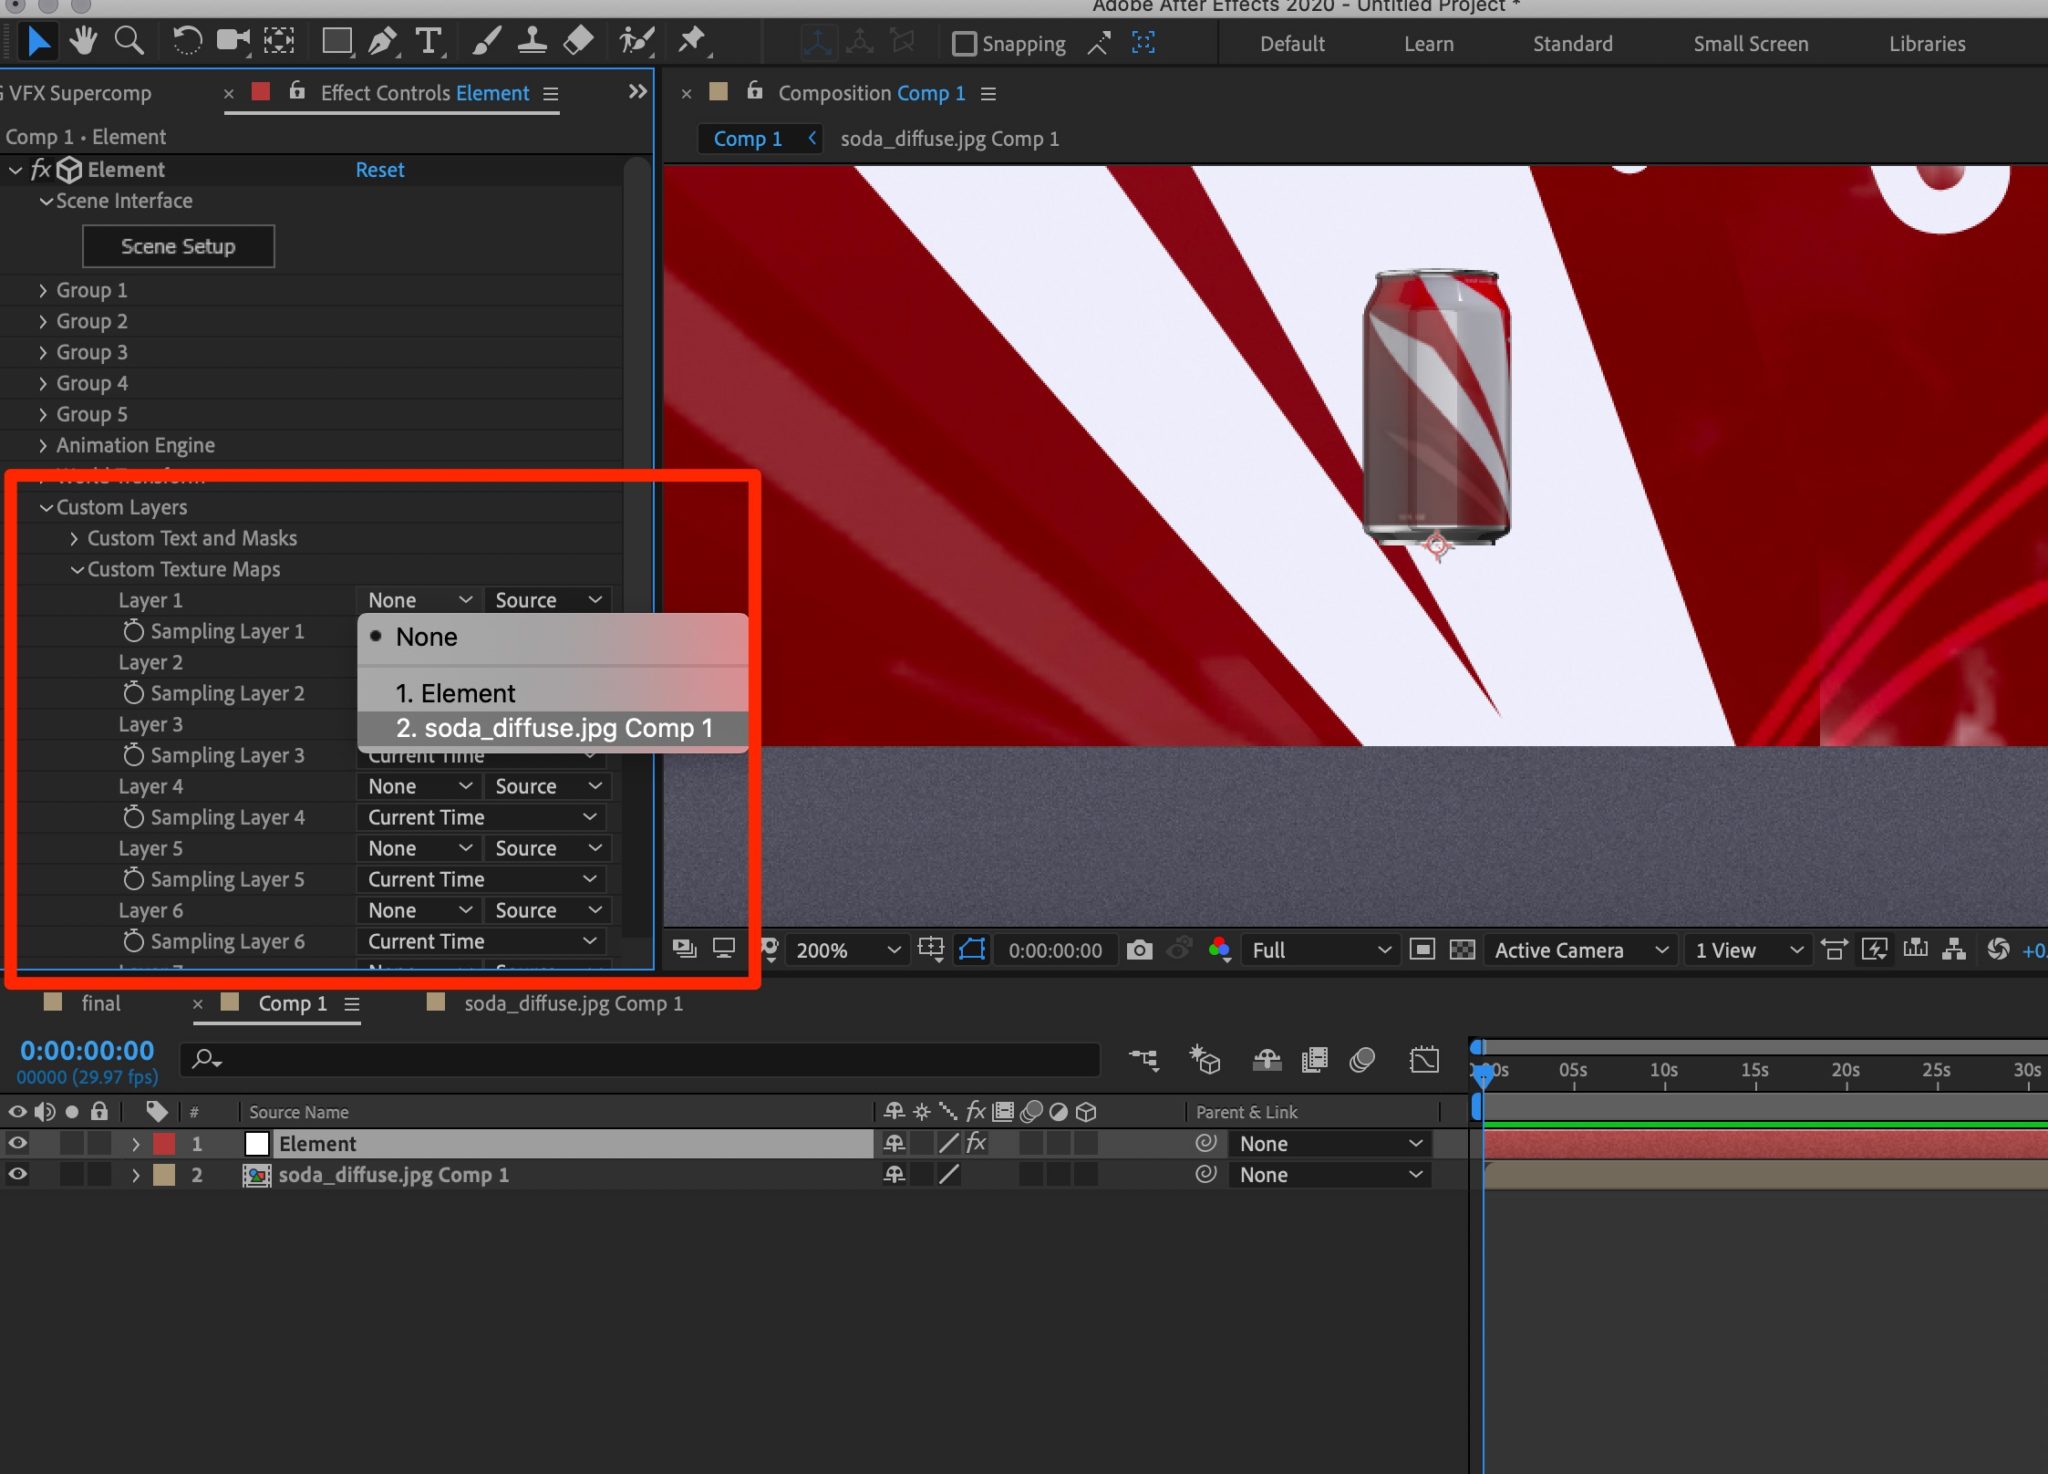Enable the Snapping checkbox
This screenshot has height=1474, width=2048.
tap(963, 43)
